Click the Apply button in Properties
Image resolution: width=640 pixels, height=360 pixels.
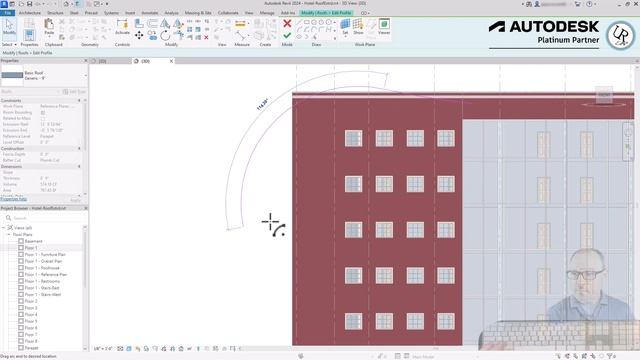point(76,200)
